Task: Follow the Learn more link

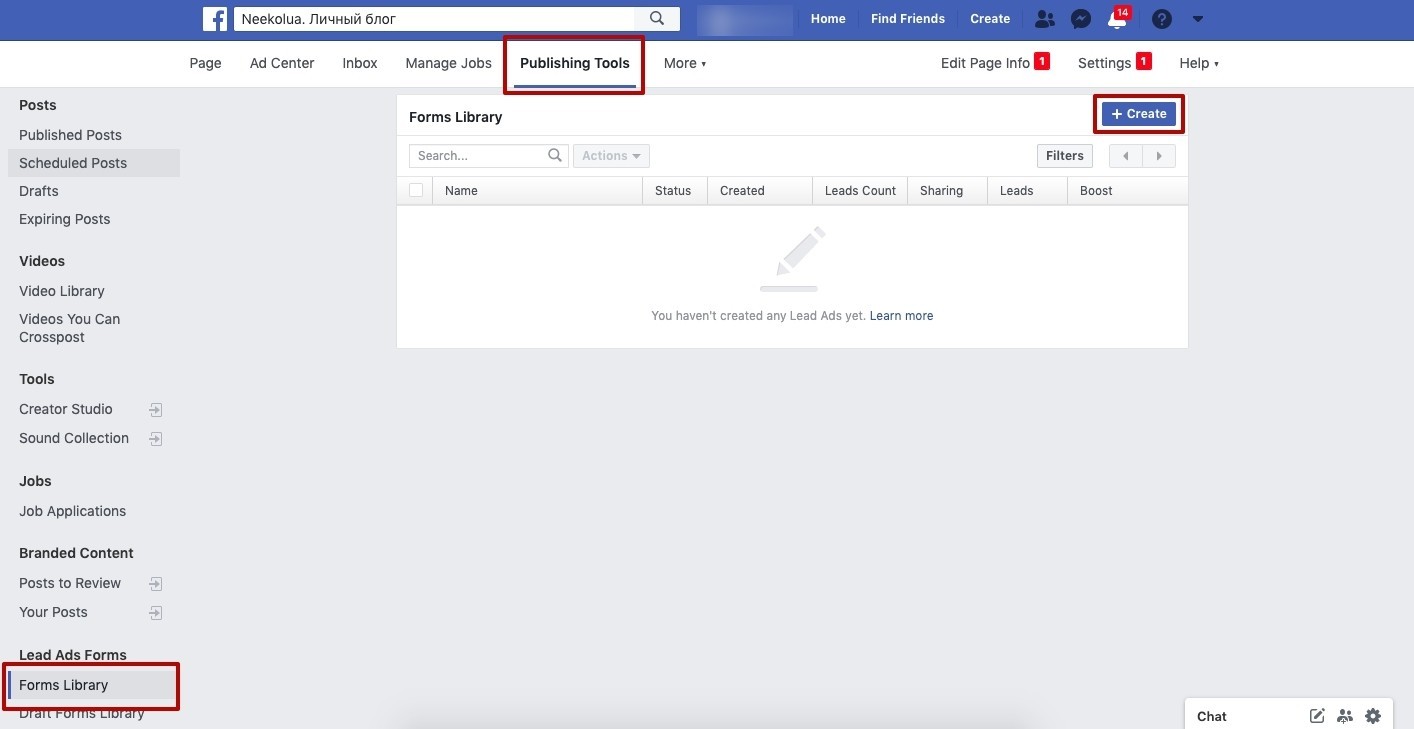Action: tap(901, 316)
